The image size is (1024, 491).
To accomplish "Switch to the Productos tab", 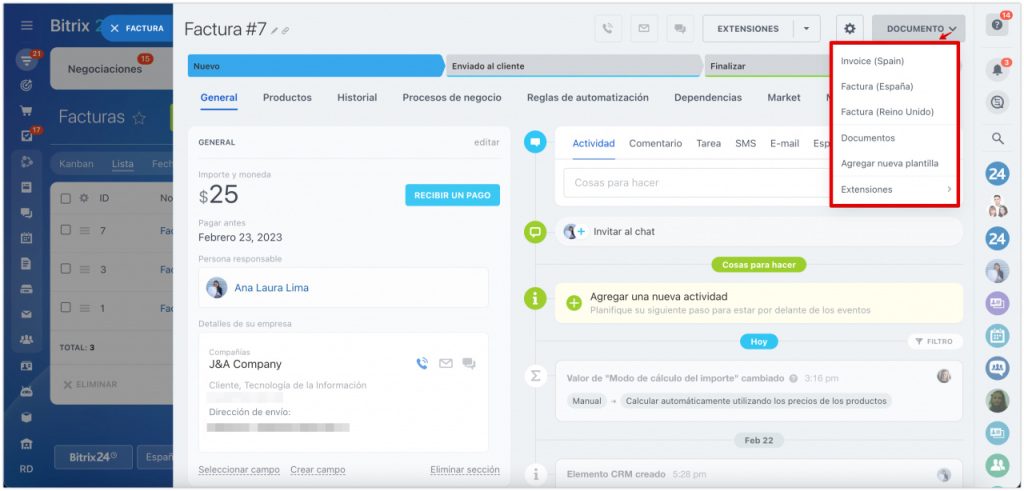I will (287, 98).
